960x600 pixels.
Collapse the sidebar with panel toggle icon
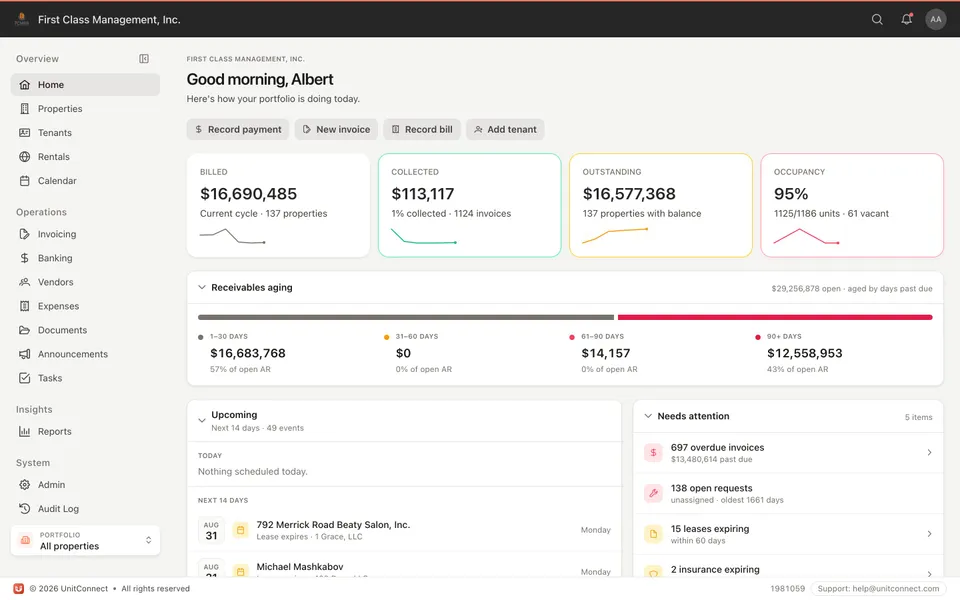click(x=144, y=59)
